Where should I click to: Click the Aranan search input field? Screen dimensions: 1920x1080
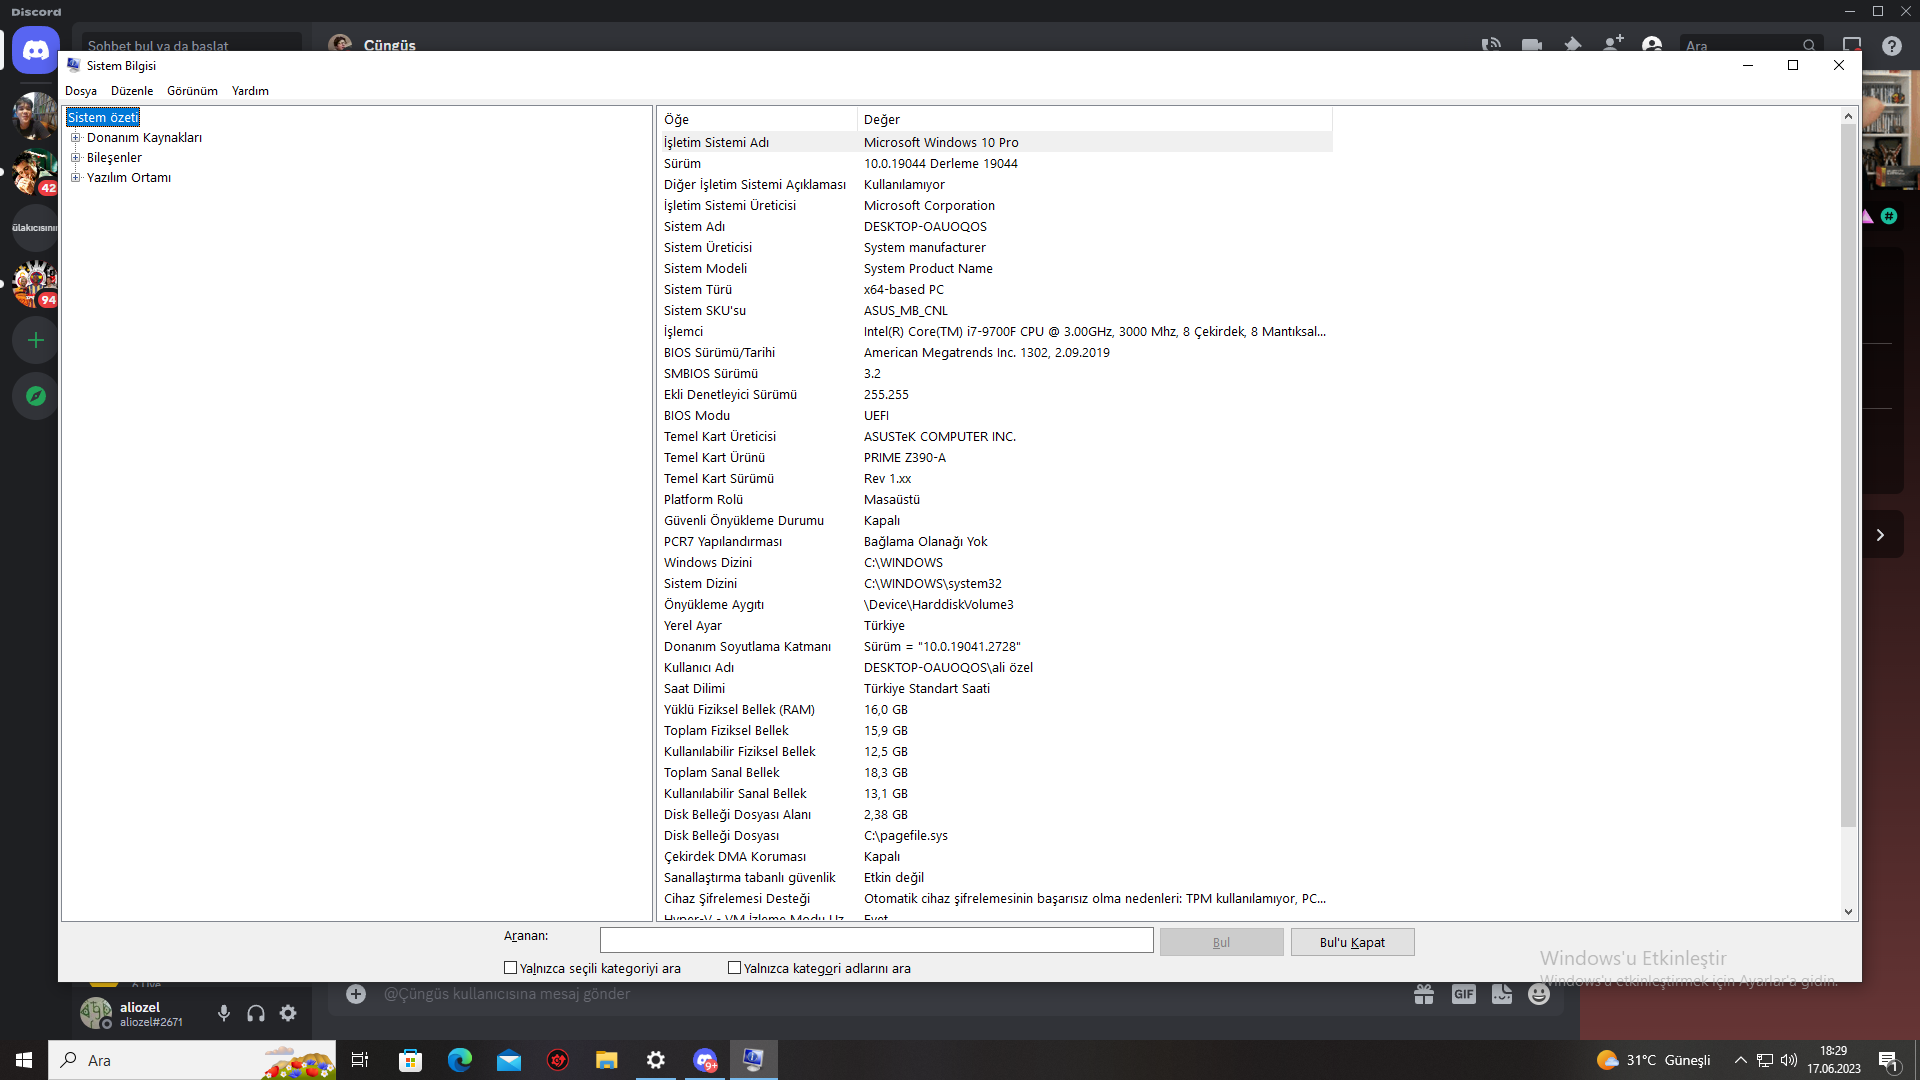[x=876, y=940]
